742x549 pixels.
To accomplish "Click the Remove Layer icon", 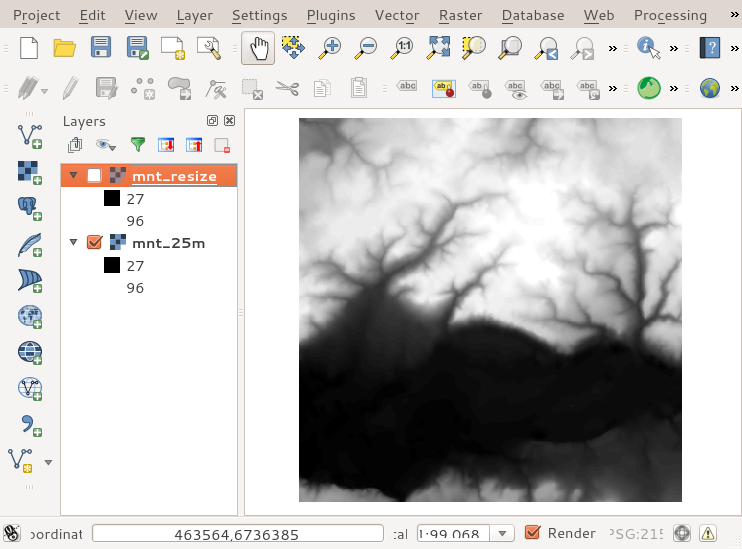I will click(x=222, y=145).
